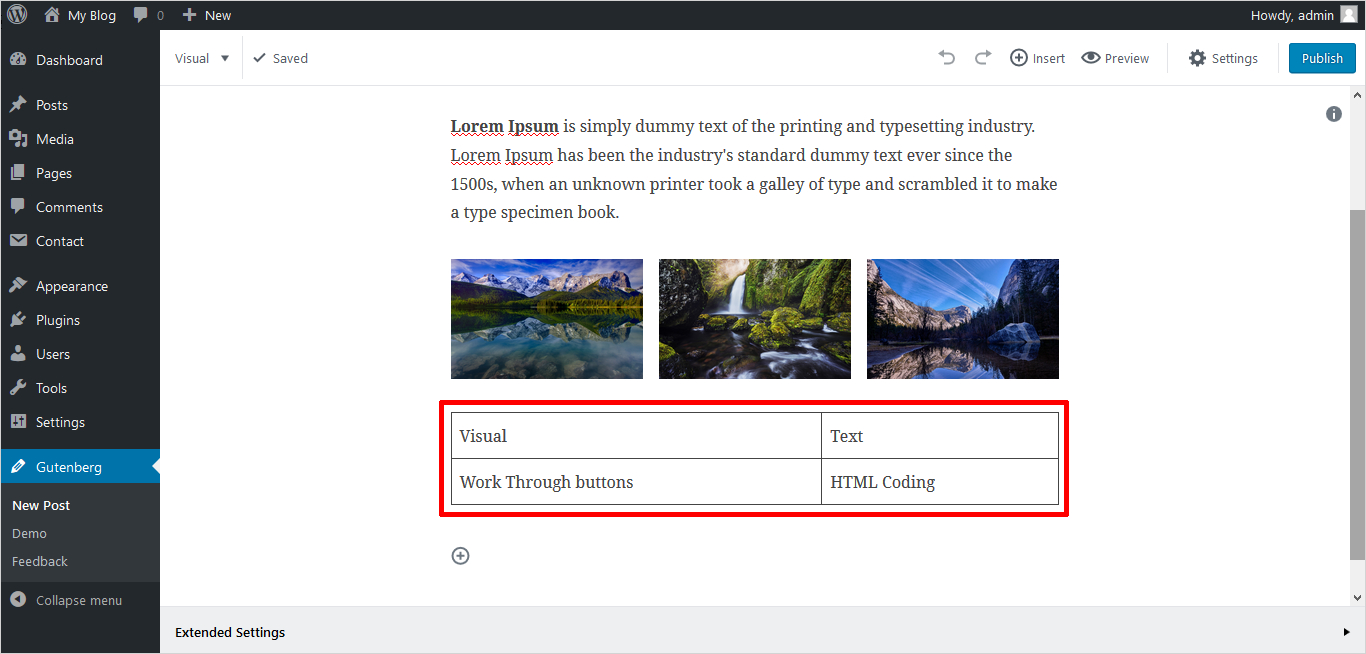
Task: Open the Visual editor mode dropdown
Action: (x=202, y=58)
